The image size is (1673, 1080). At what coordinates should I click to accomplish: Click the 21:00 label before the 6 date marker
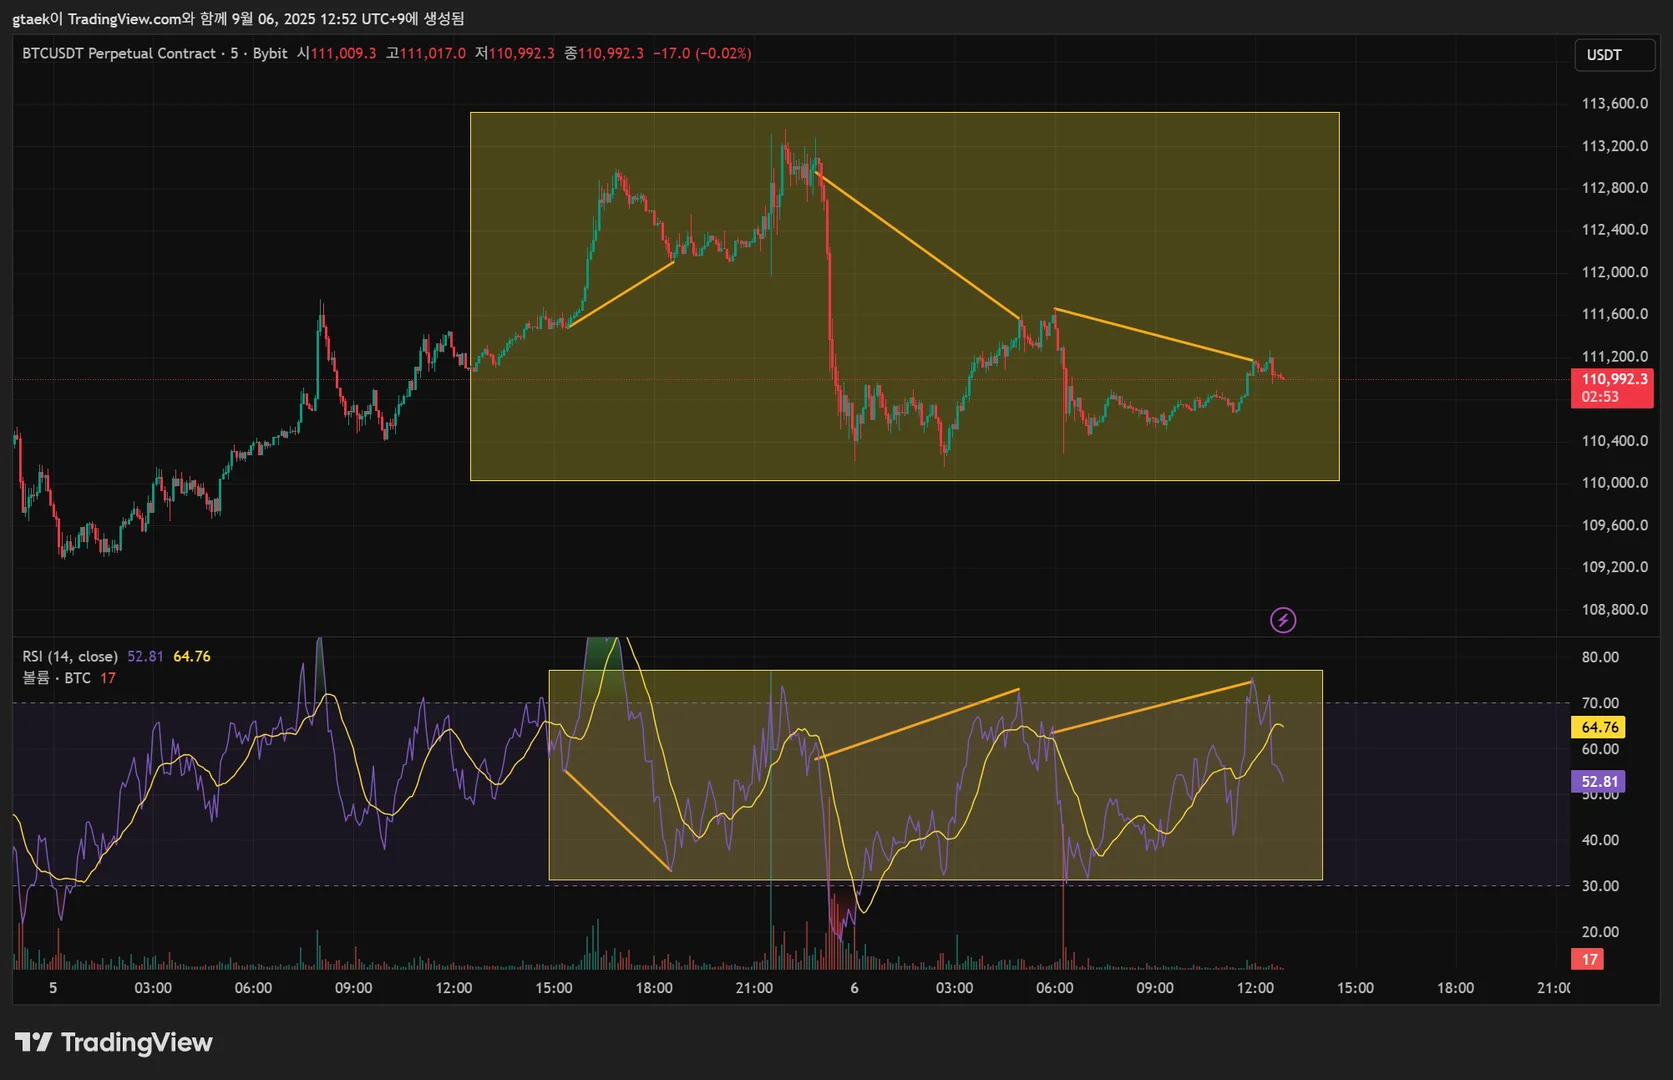754,988
